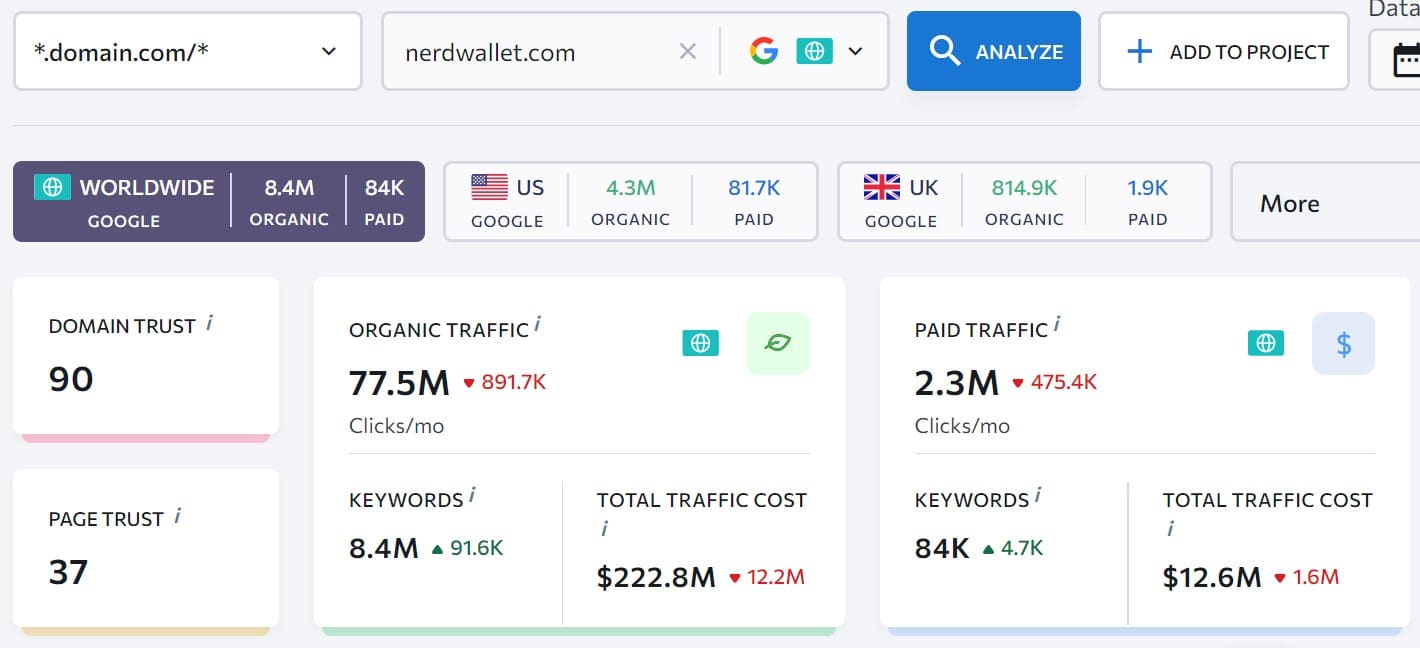Click globe icon in Organic Traffic card
1420x648 pixels.
coord(701,344)
